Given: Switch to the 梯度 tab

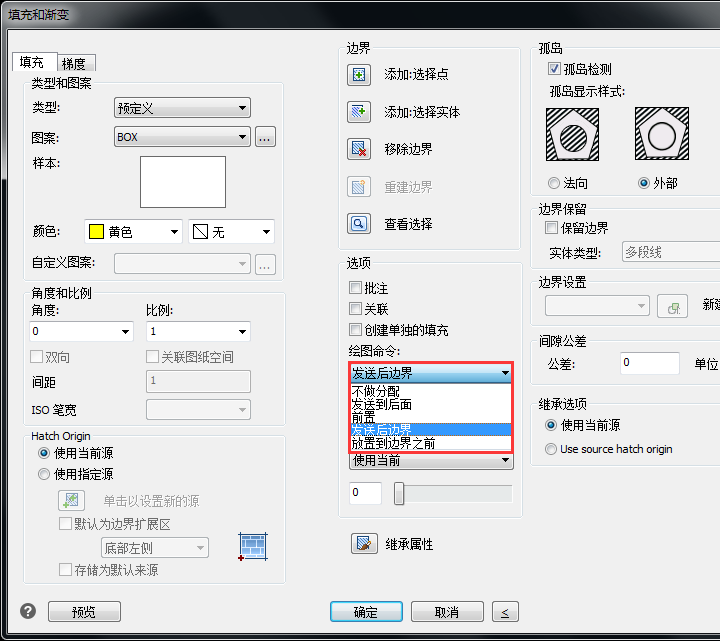Looking at the screenshot, I should coord(73,63).
